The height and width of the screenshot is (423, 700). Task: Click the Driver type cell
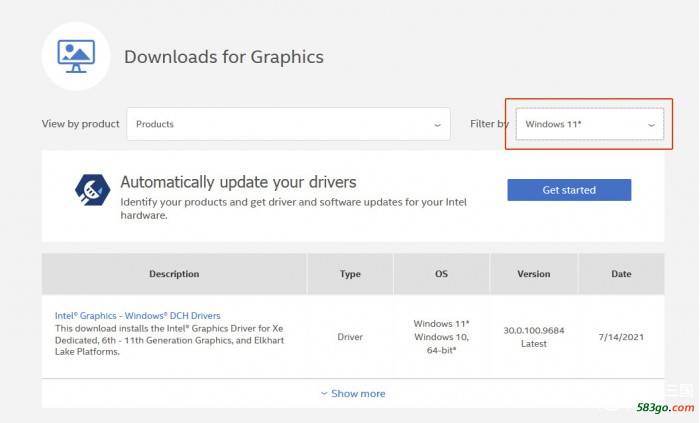tap(350, 337)
